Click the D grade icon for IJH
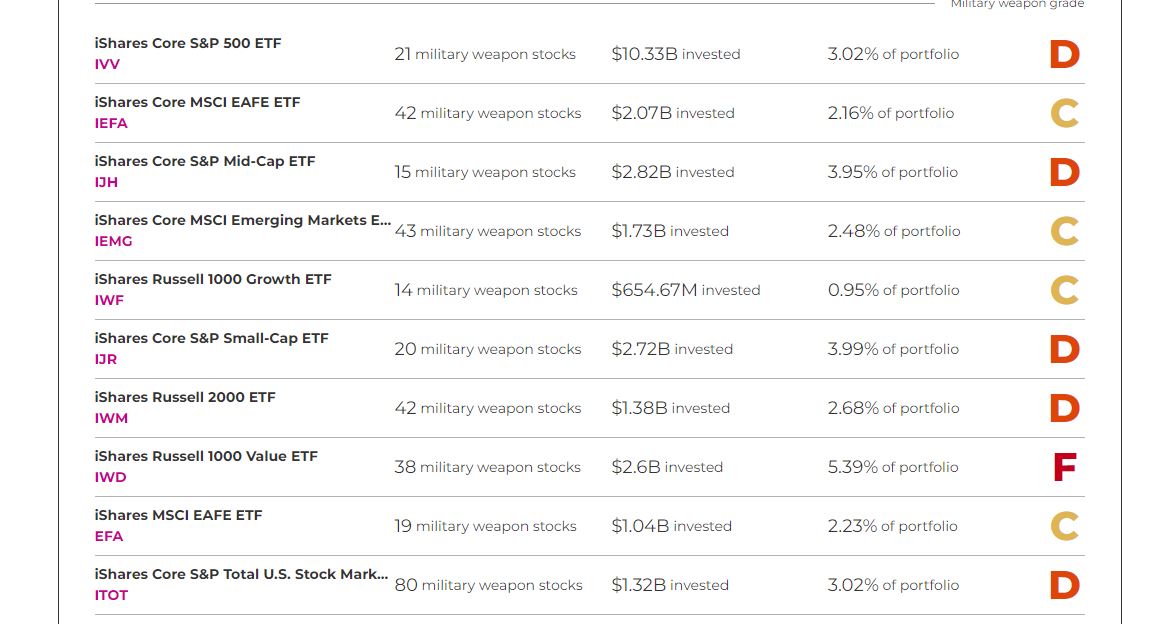Viewport: 1154px width, 624px height. click(1064, 172)
